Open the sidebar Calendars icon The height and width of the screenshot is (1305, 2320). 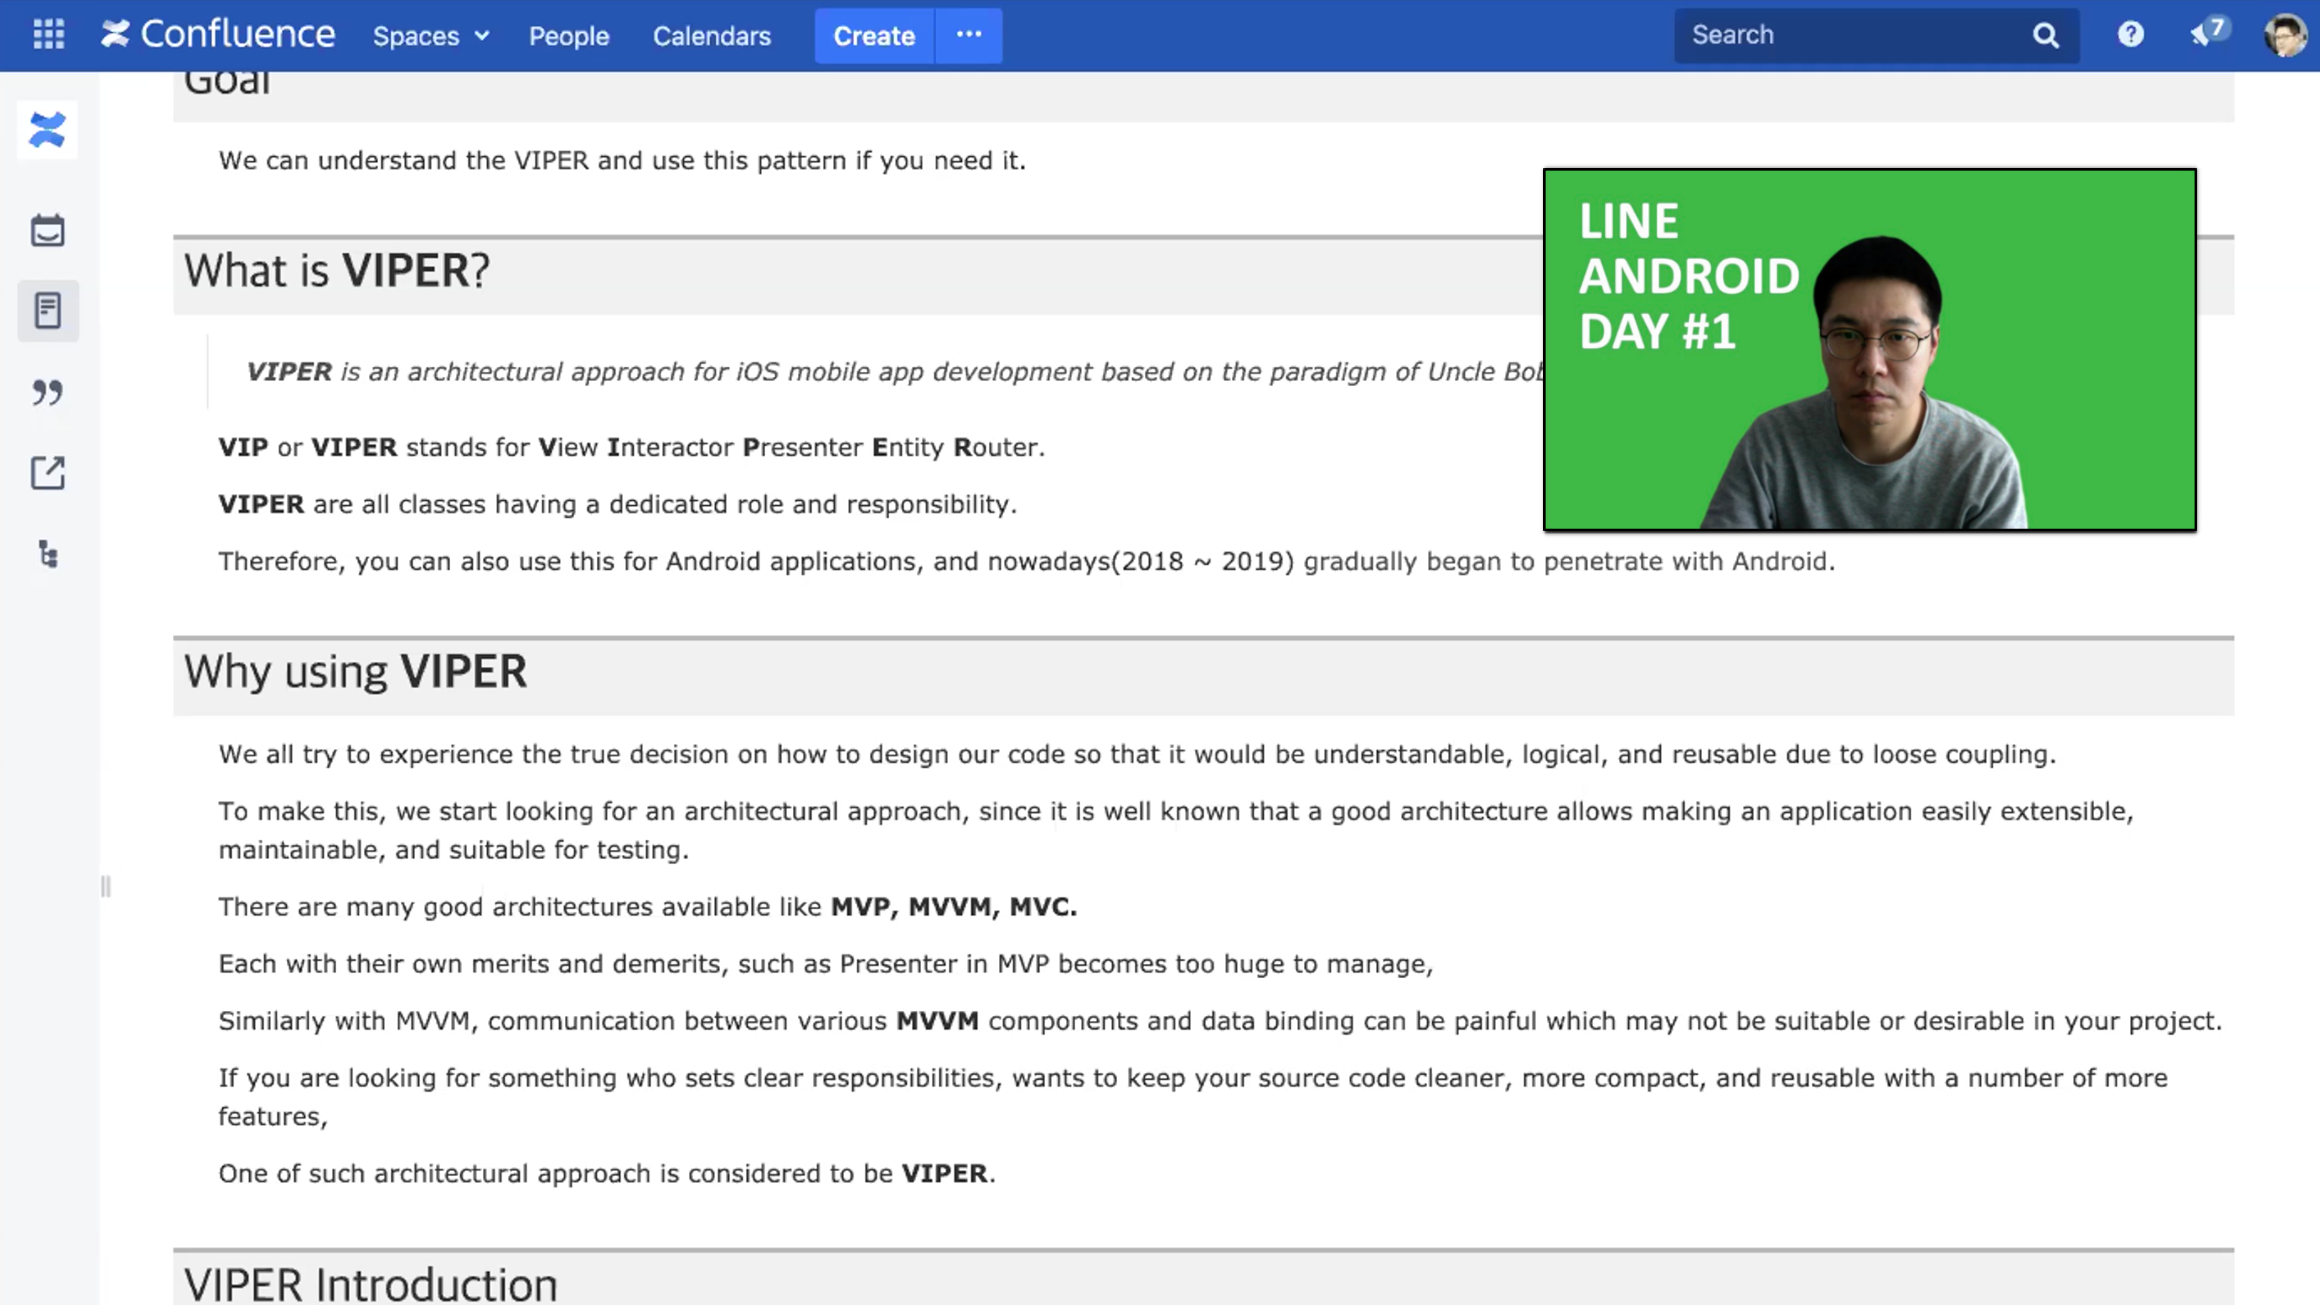[47, 230]
